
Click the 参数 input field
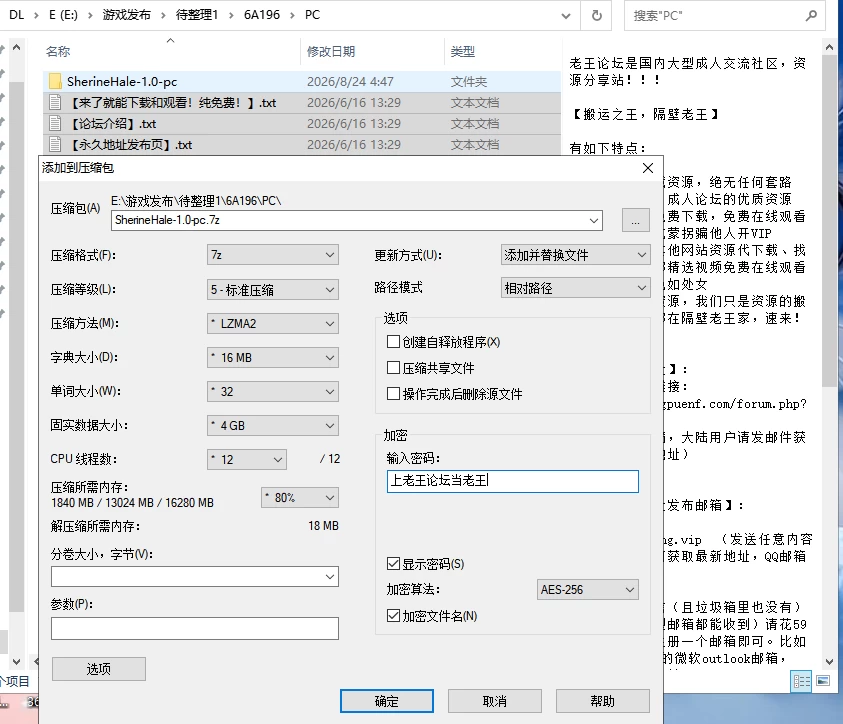point(195,628)
